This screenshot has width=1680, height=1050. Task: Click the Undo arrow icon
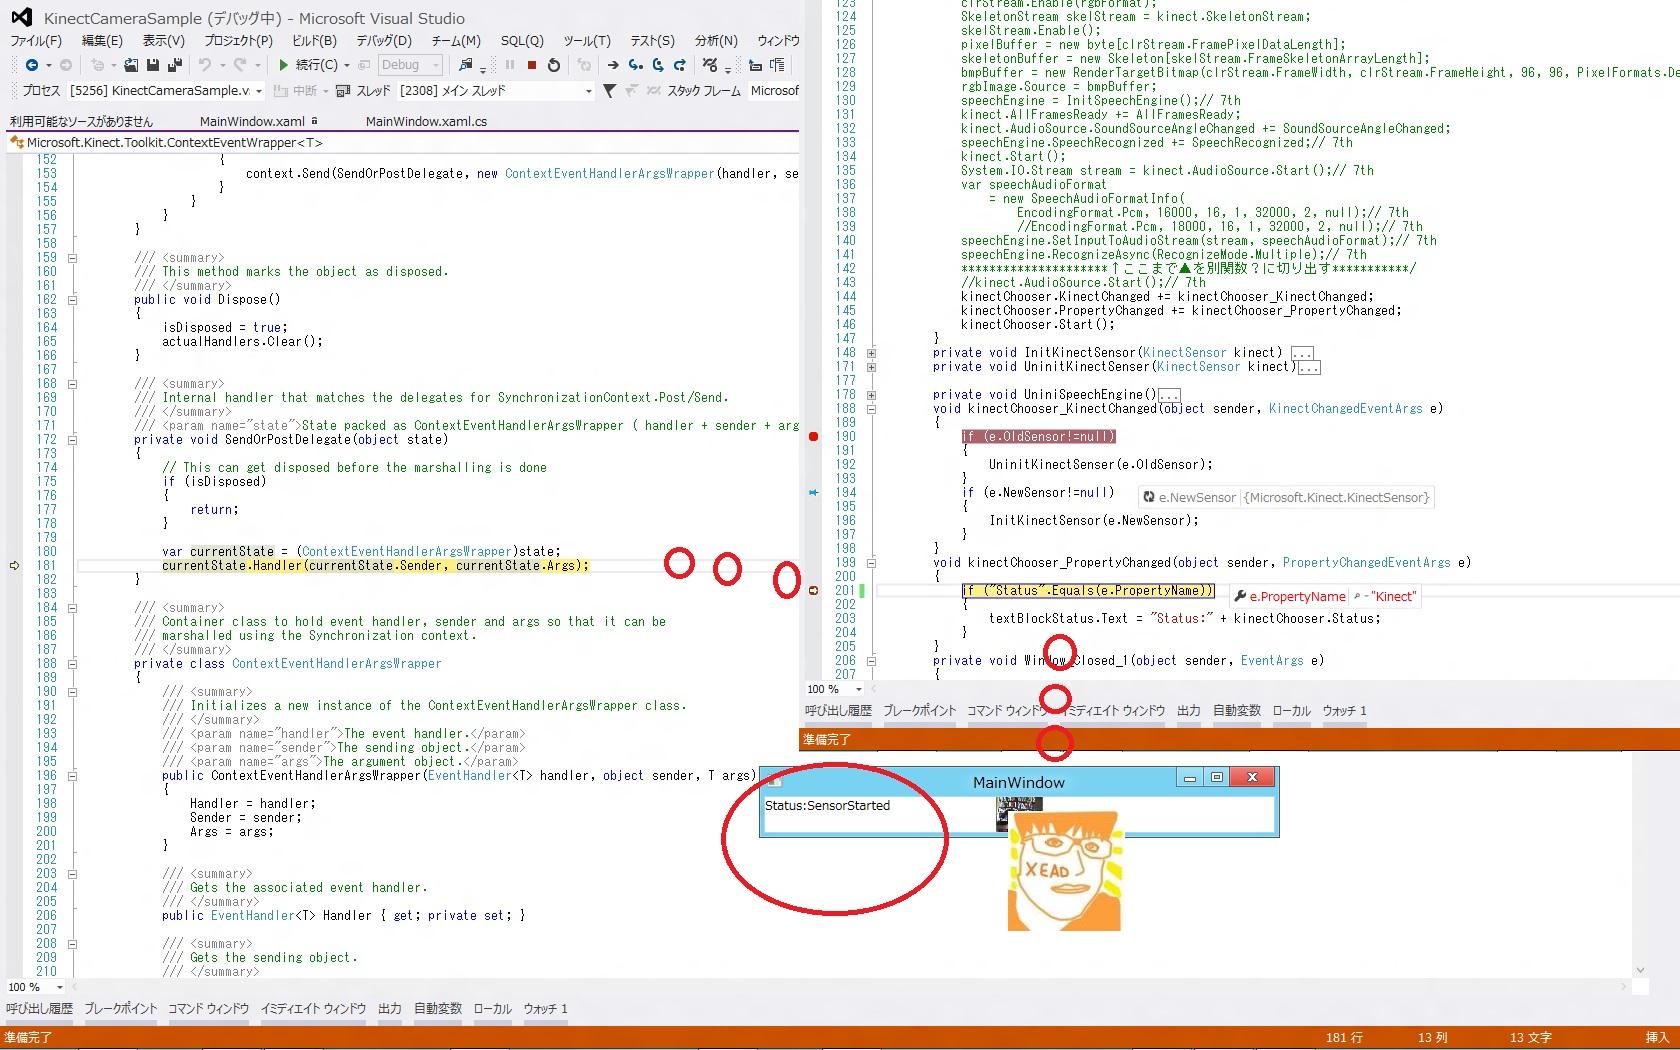point(205,65)
